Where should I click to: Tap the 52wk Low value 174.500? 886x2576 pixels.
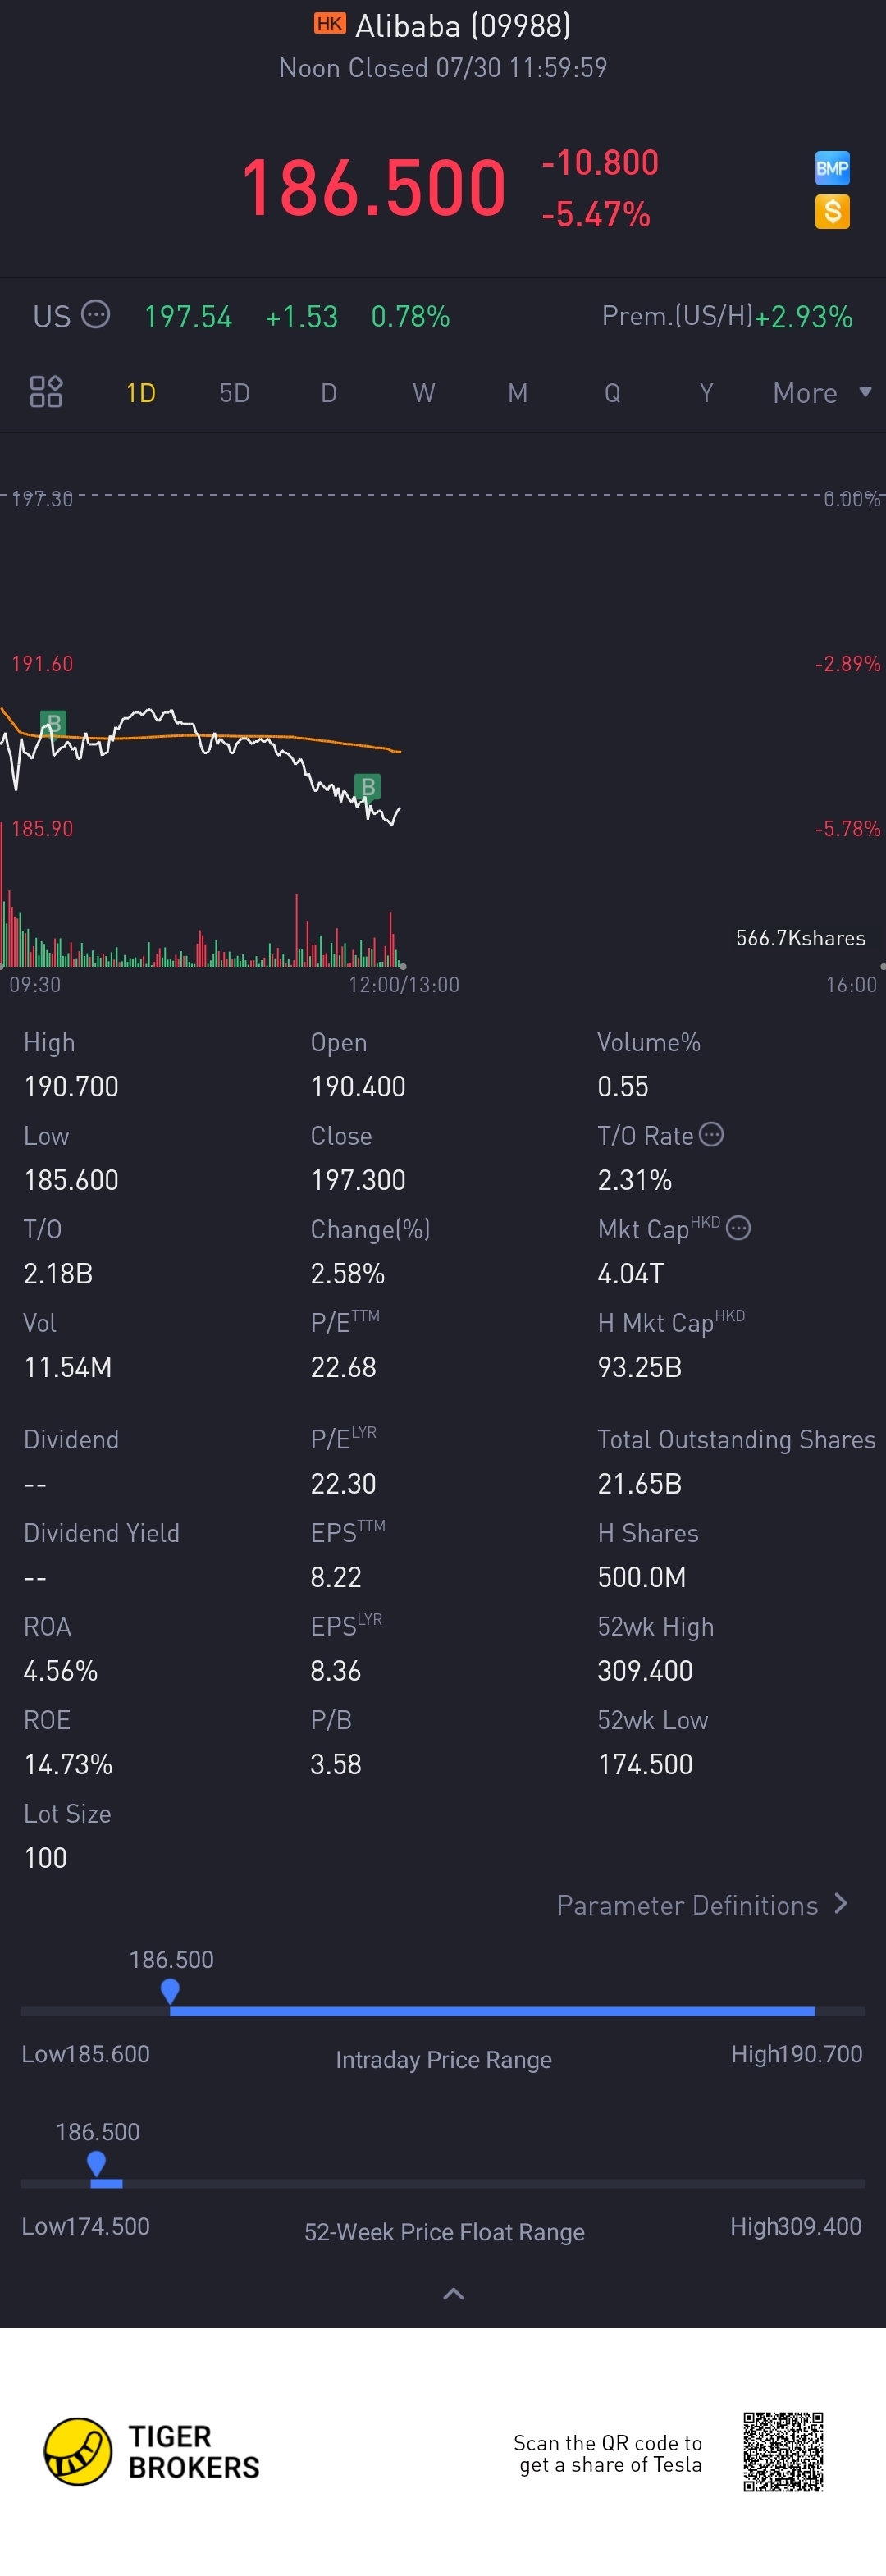point(645,1764)
